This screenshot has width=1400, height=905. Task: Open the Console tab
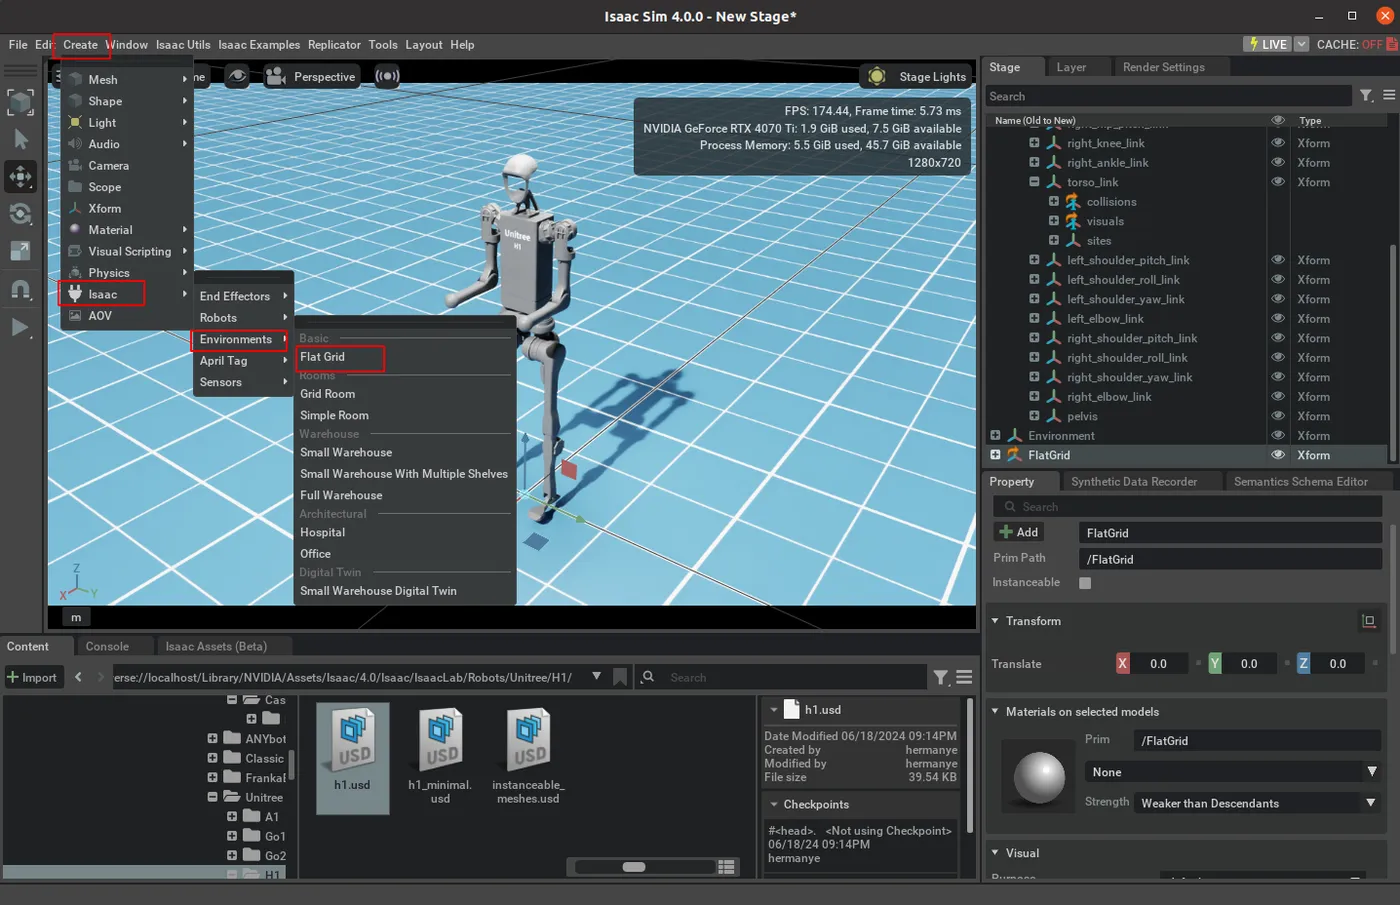(x=107, y=646)
